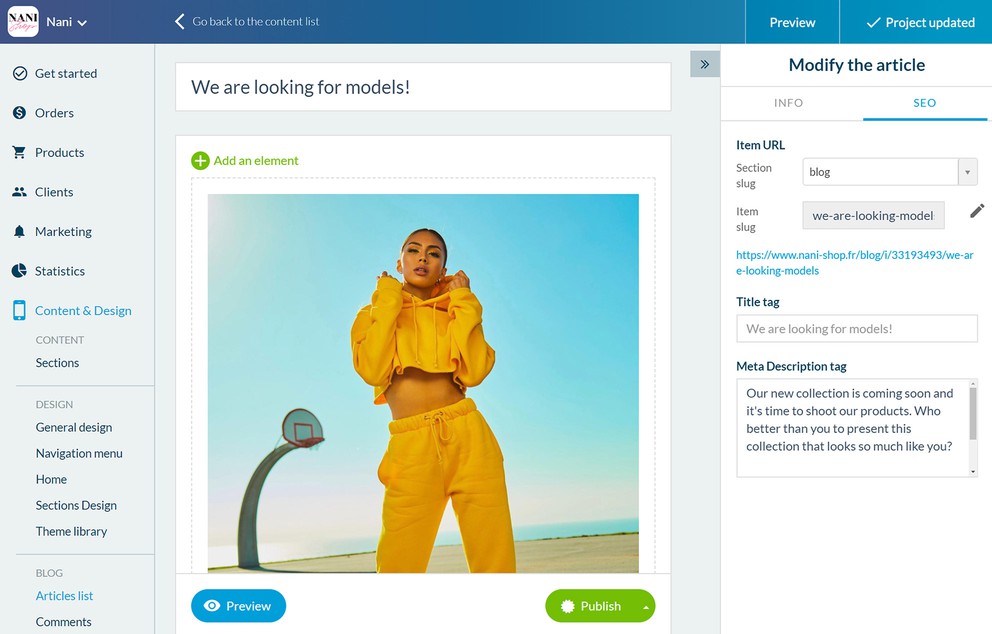Open the nani-shop.fr article URL link

[855, 263]
